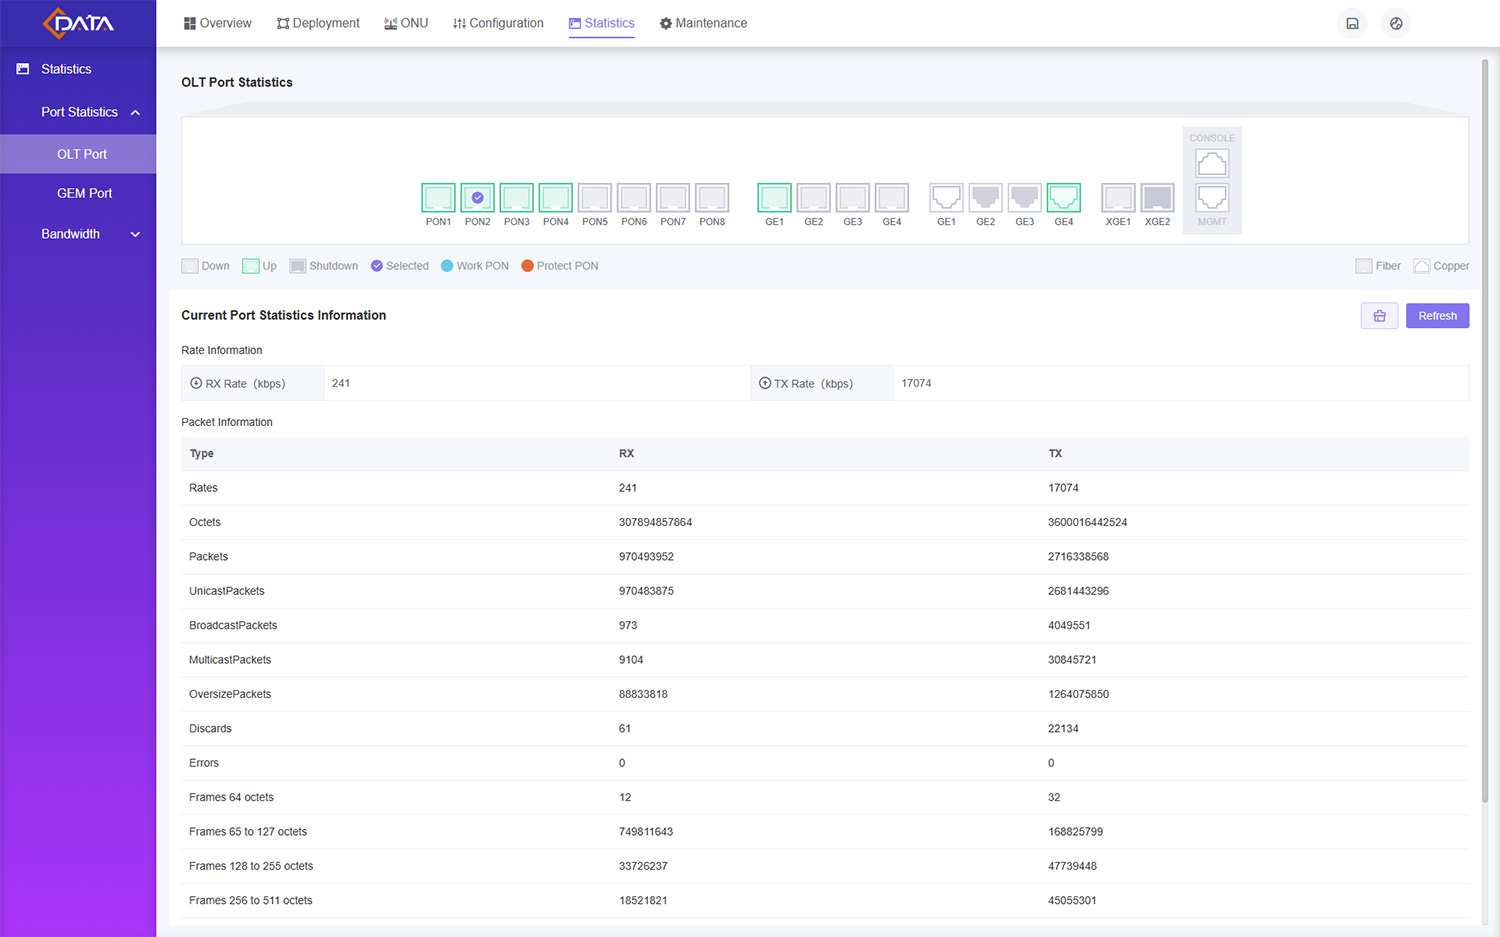The height and width of the screenshot is (937, 1500).
Task: Select the XGE1 port icon
Action: click(1117, 198)
